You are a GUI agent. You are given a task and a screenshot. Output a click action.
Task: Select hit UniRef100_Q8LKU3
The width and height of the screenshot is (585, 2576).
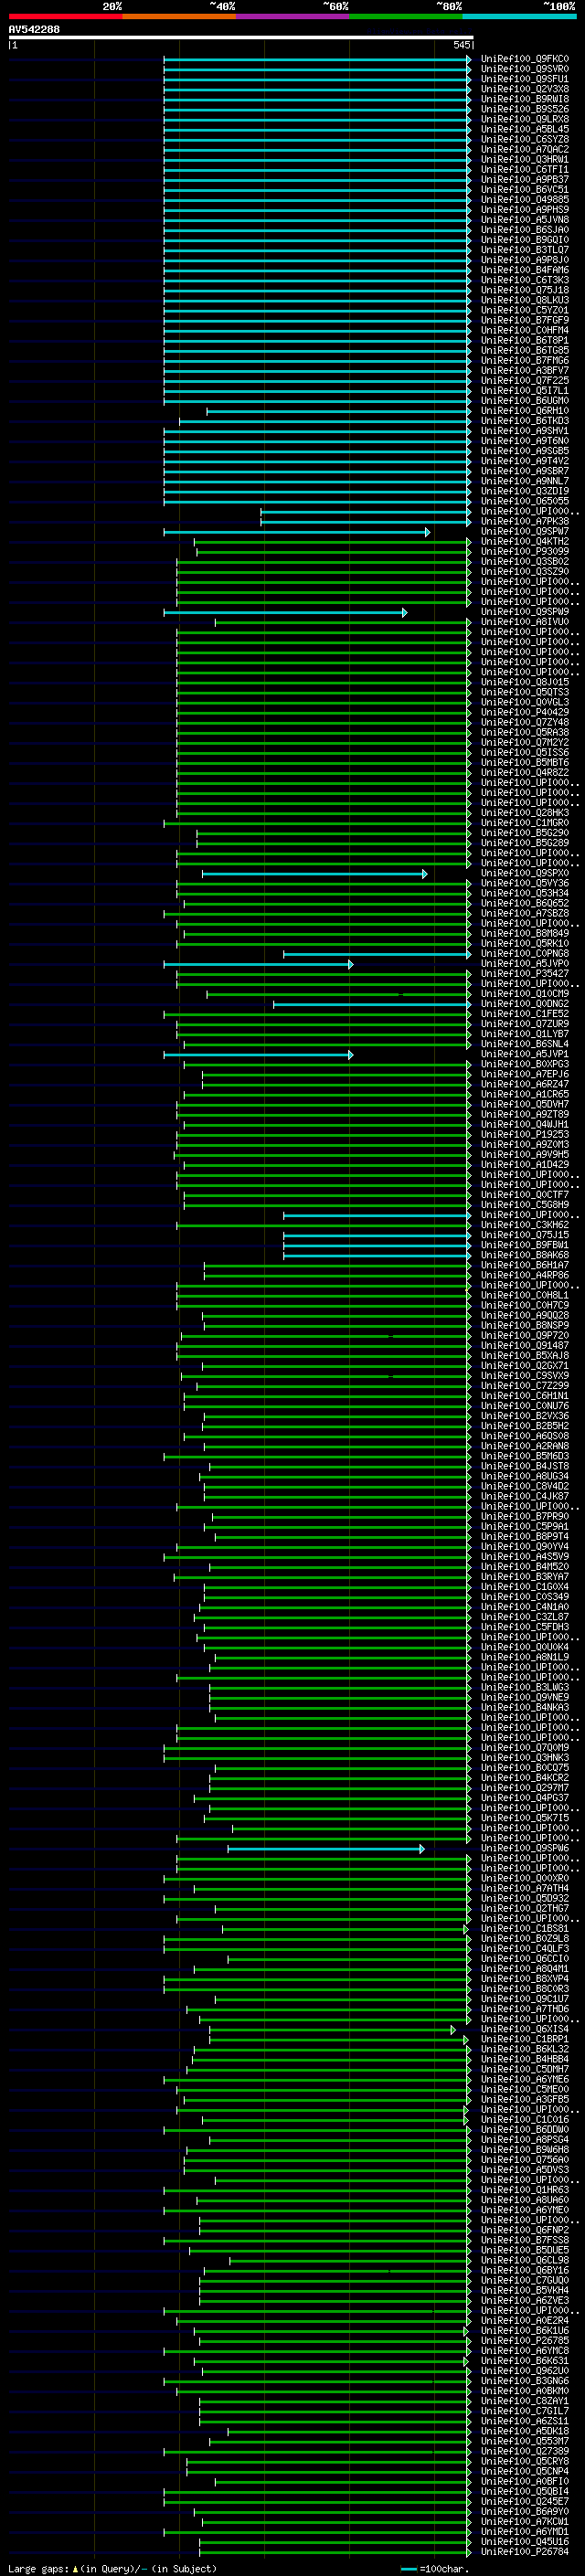click(x=524, y=300)
